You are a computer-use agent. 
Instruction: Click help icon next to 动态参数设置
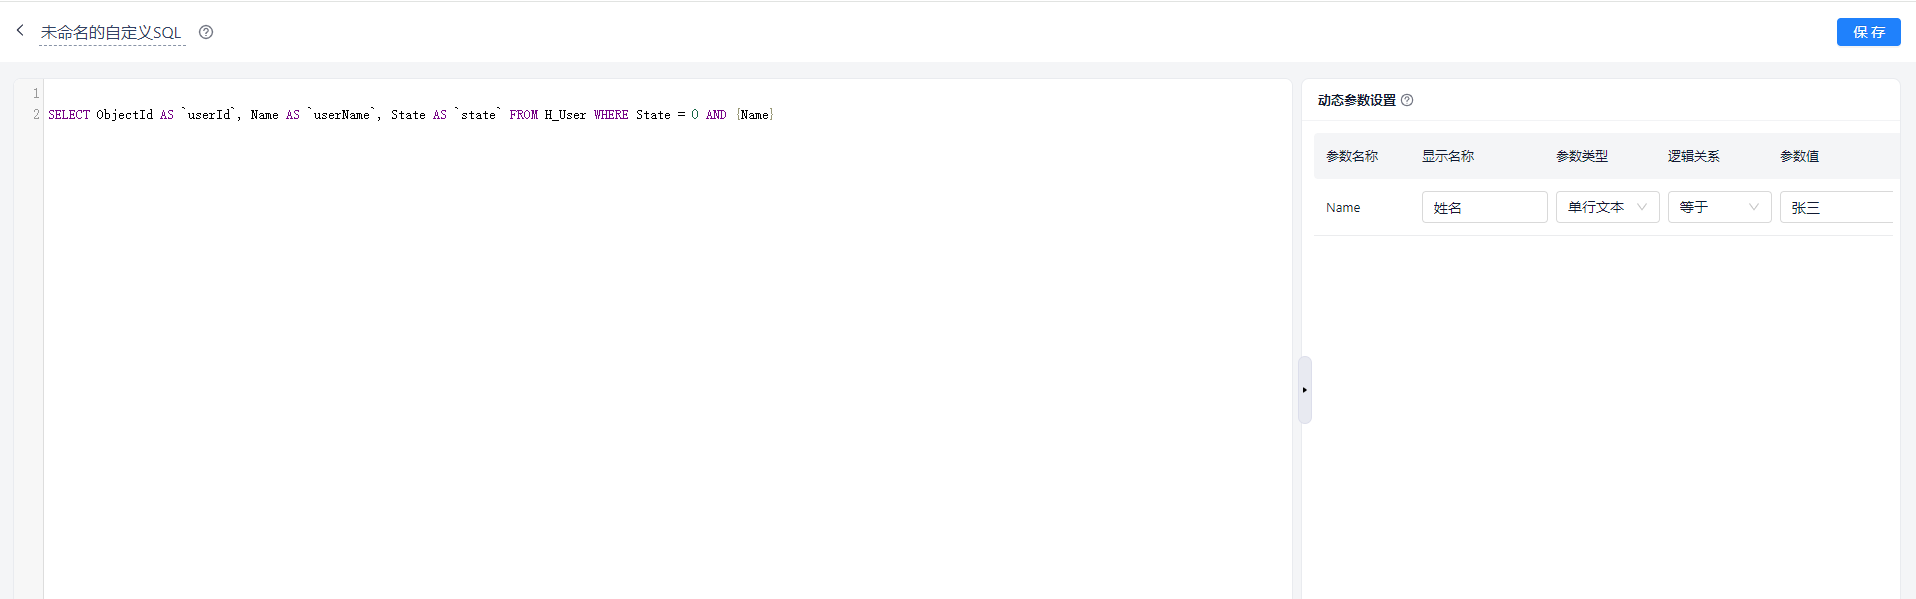click(1407, 100)
